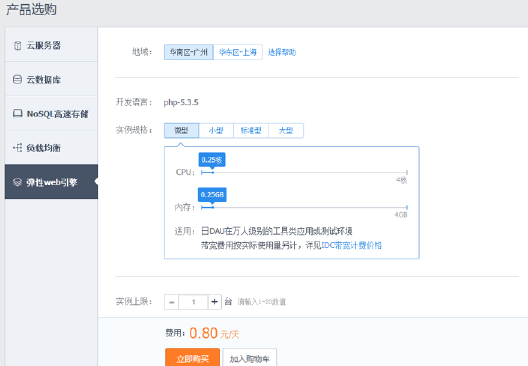Increase instance limit with plus button
Viewport: 528px width, 366px height.
[x=214, y=302]
